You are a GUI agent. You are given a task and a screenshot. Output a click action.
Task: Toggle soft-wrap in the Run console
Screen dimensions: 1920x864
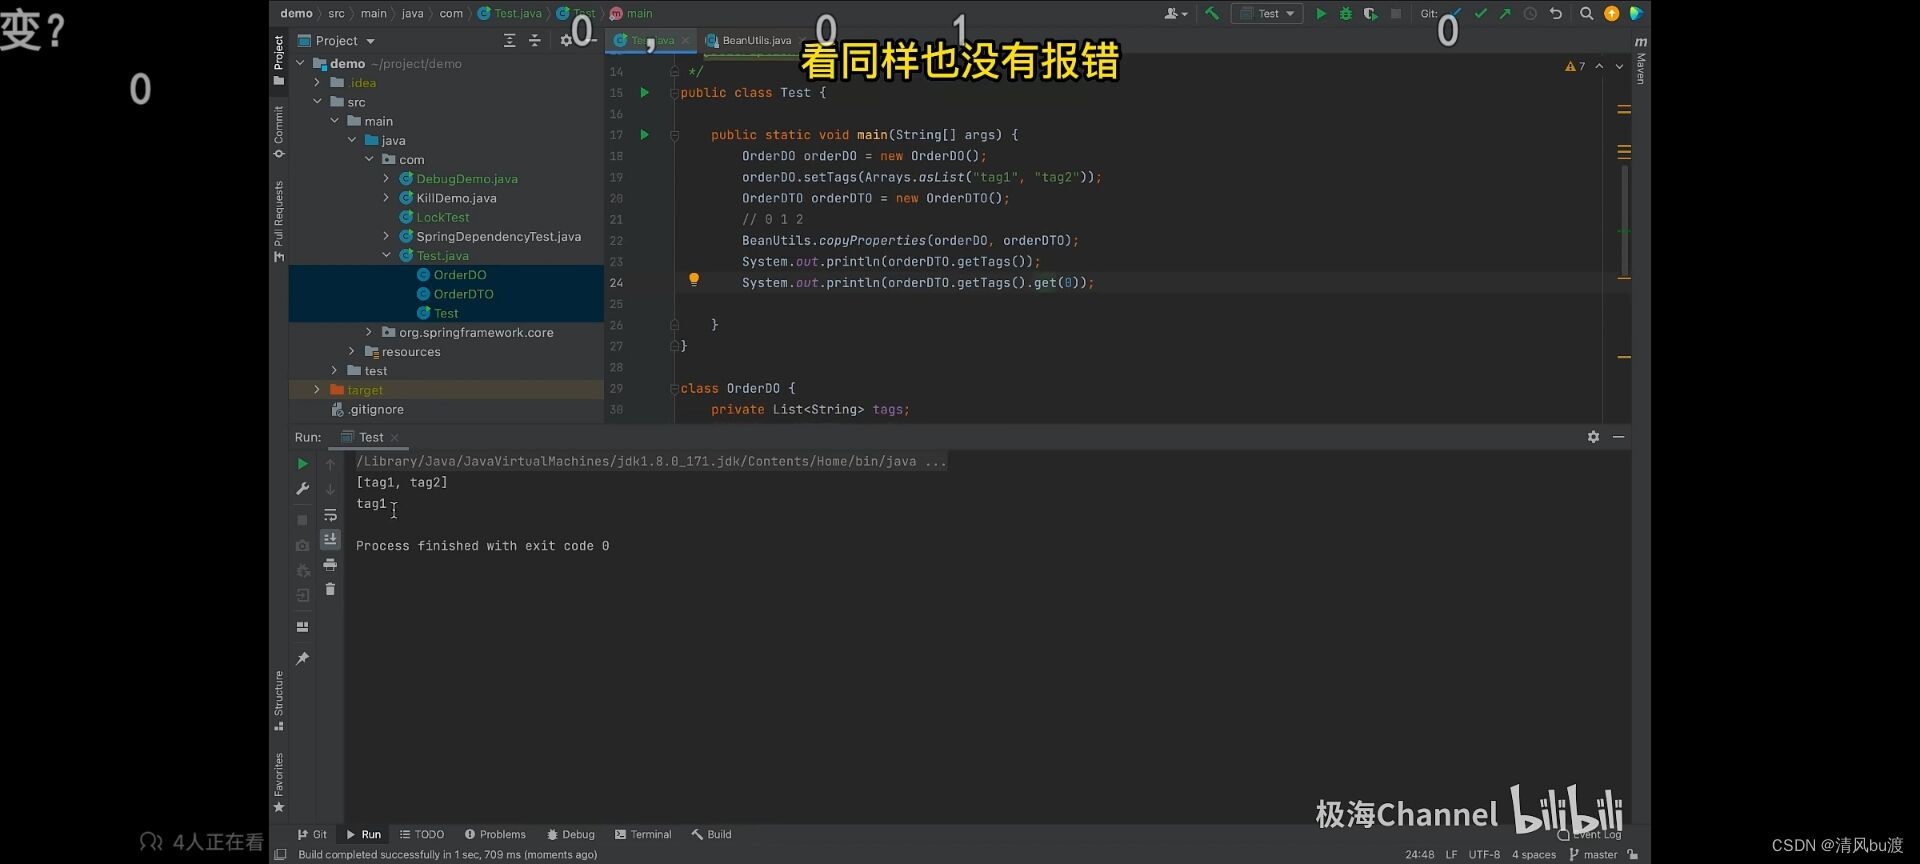(x=330, y=515)
